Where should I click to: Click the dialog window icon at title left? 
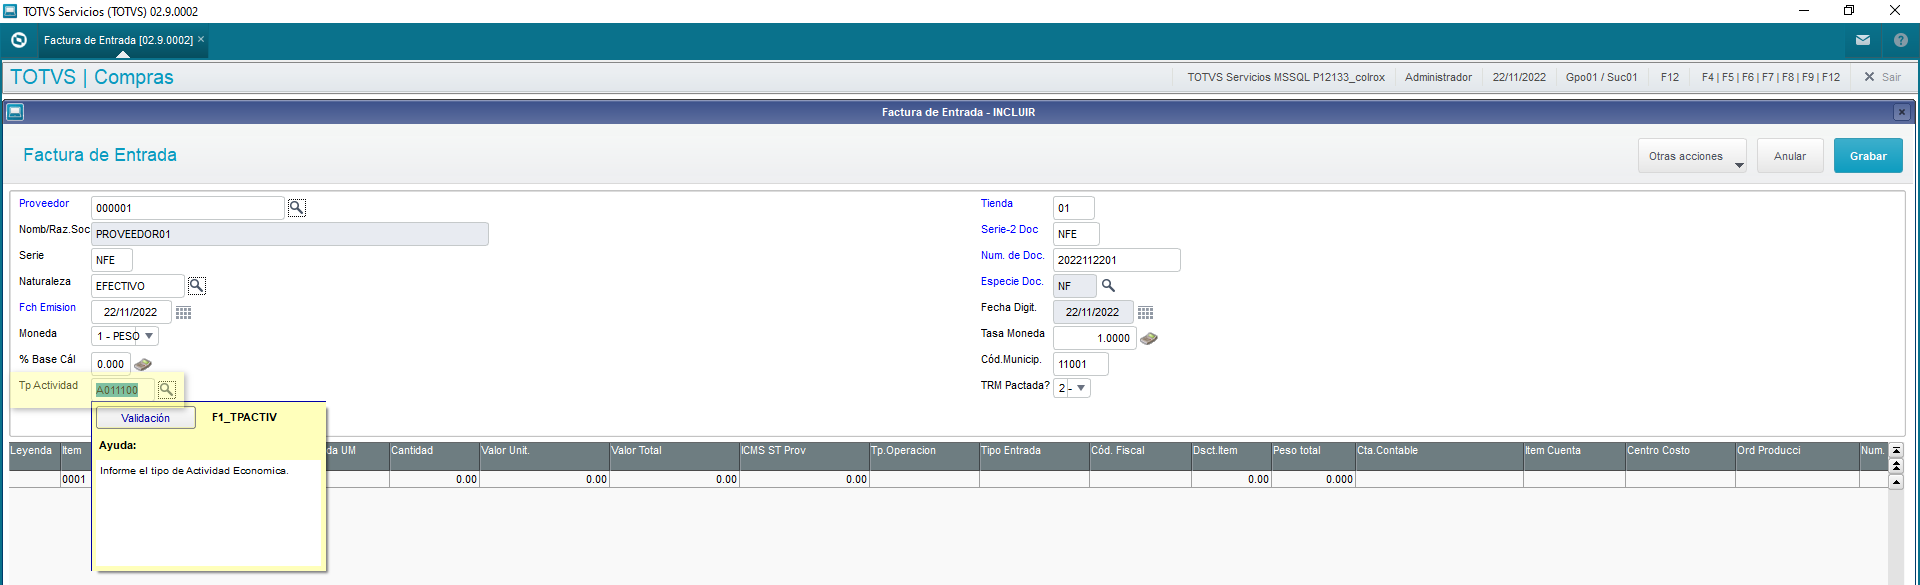(14, 112)
